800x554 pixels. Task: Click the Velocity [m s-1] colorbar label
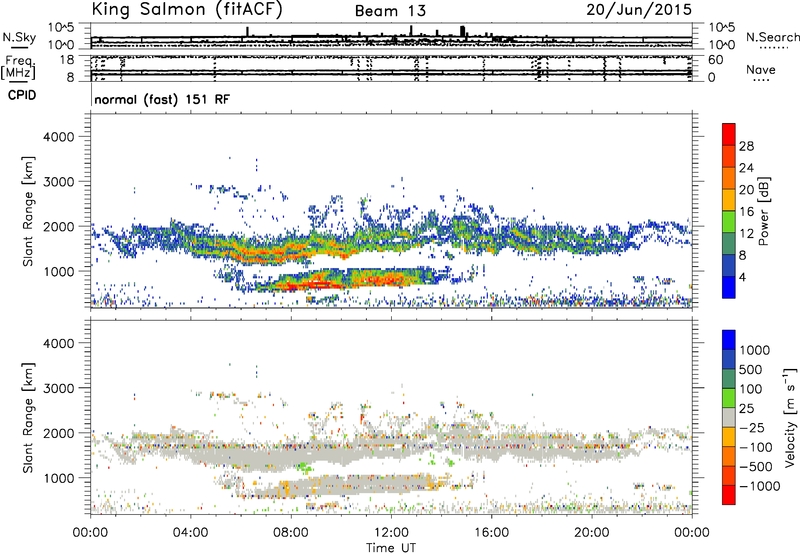coord(790,417)
